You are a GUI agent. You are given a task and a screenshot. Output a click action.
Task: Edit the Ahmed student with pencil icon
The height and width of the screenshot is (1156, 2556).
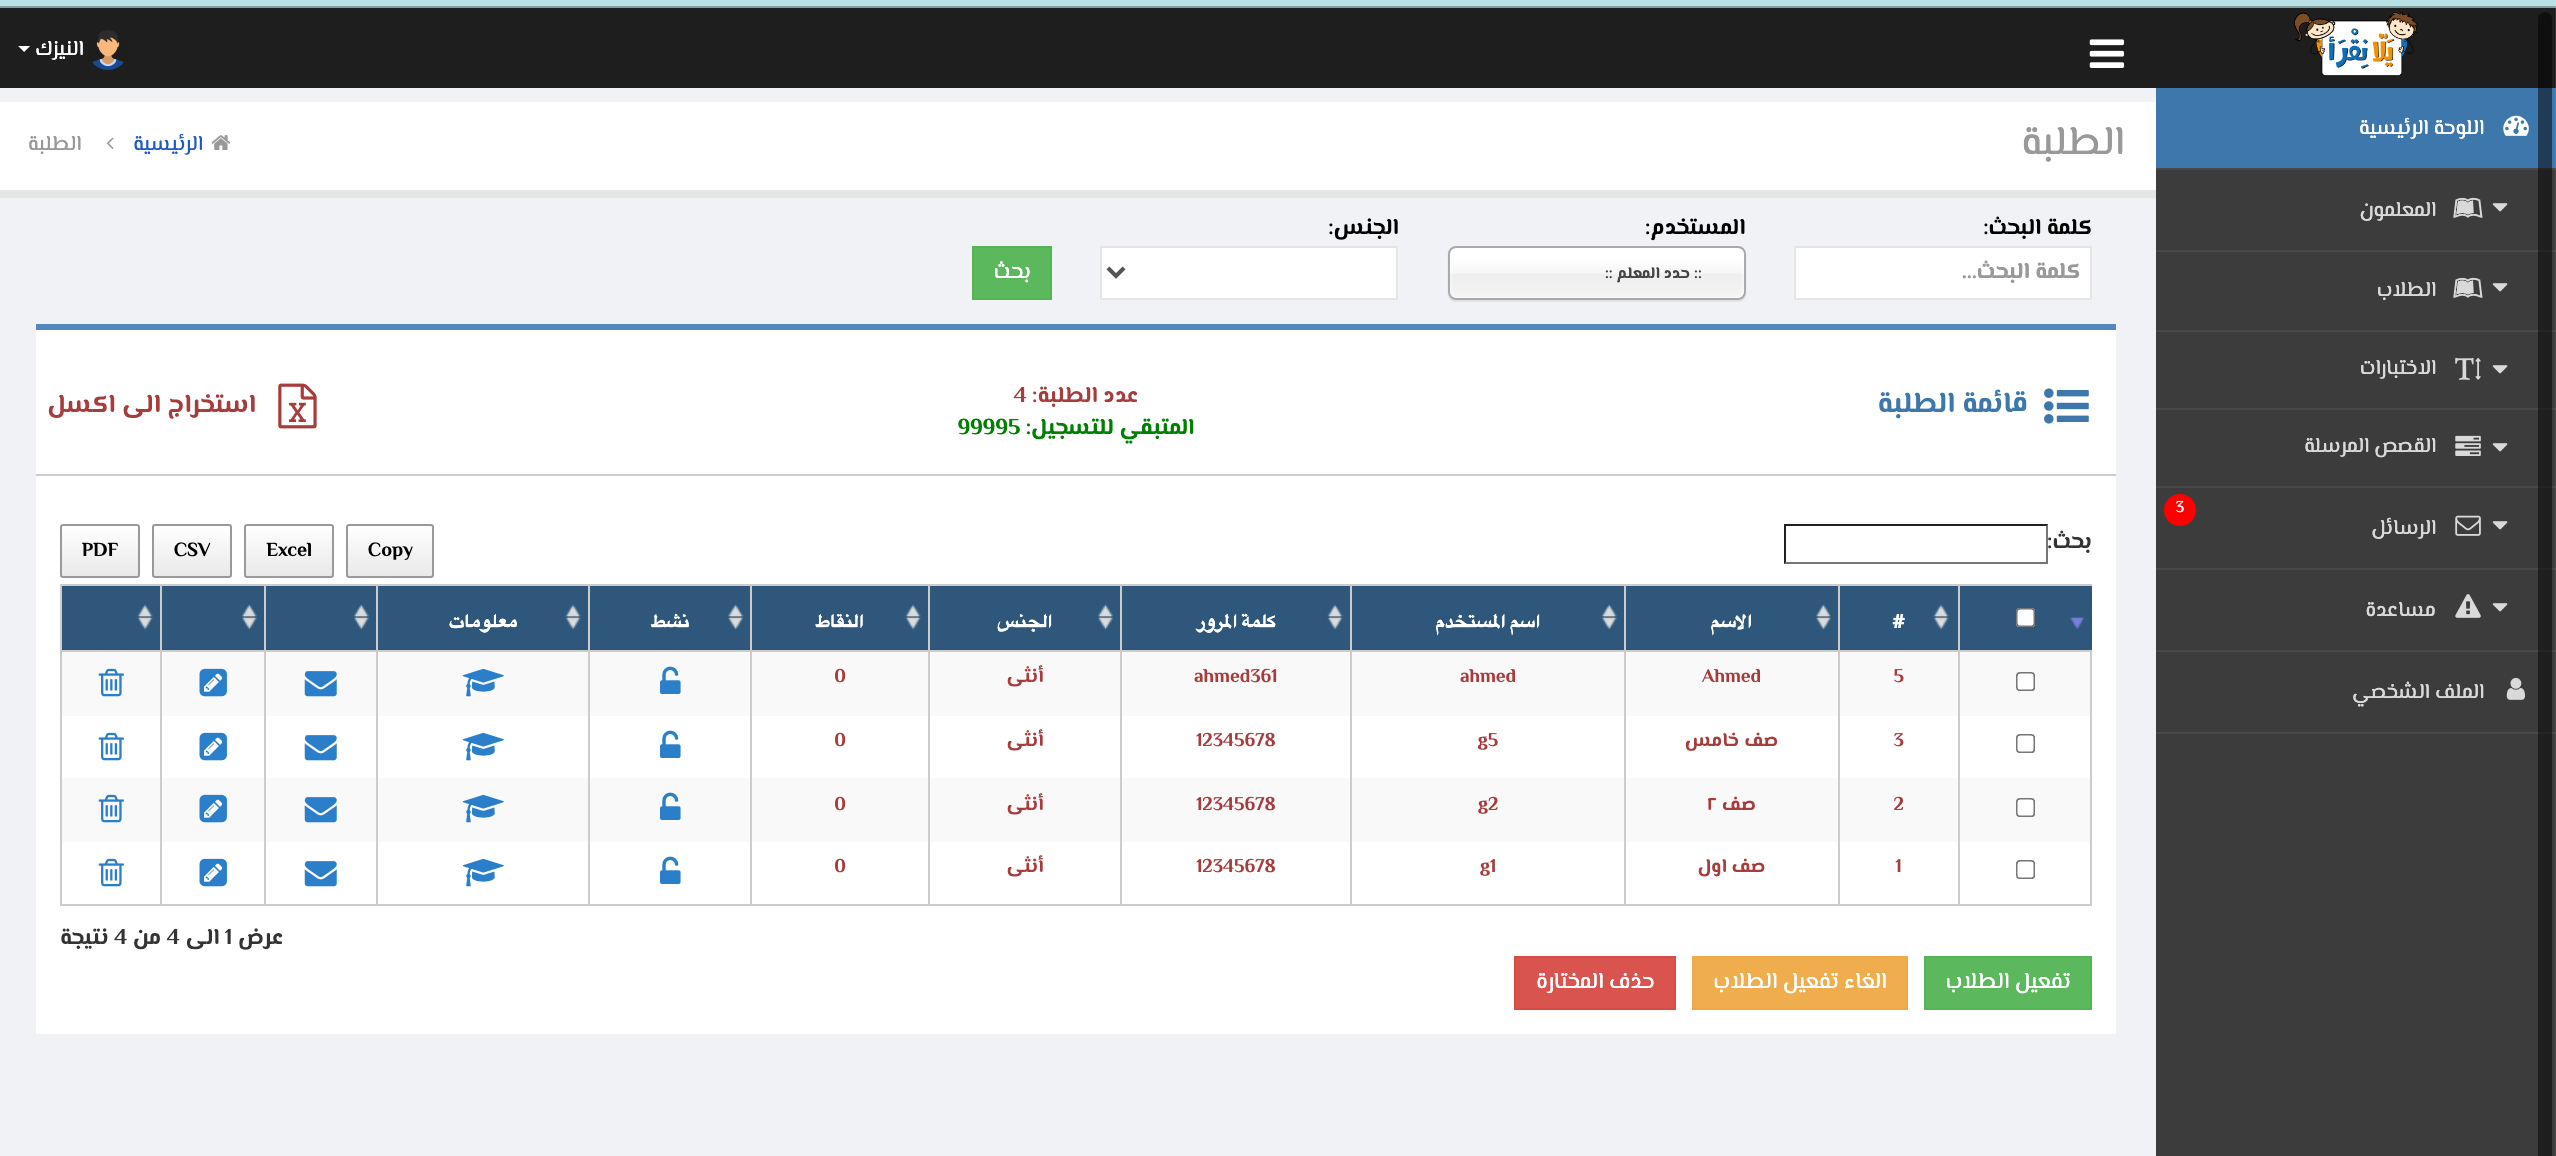tap(213, 683)
